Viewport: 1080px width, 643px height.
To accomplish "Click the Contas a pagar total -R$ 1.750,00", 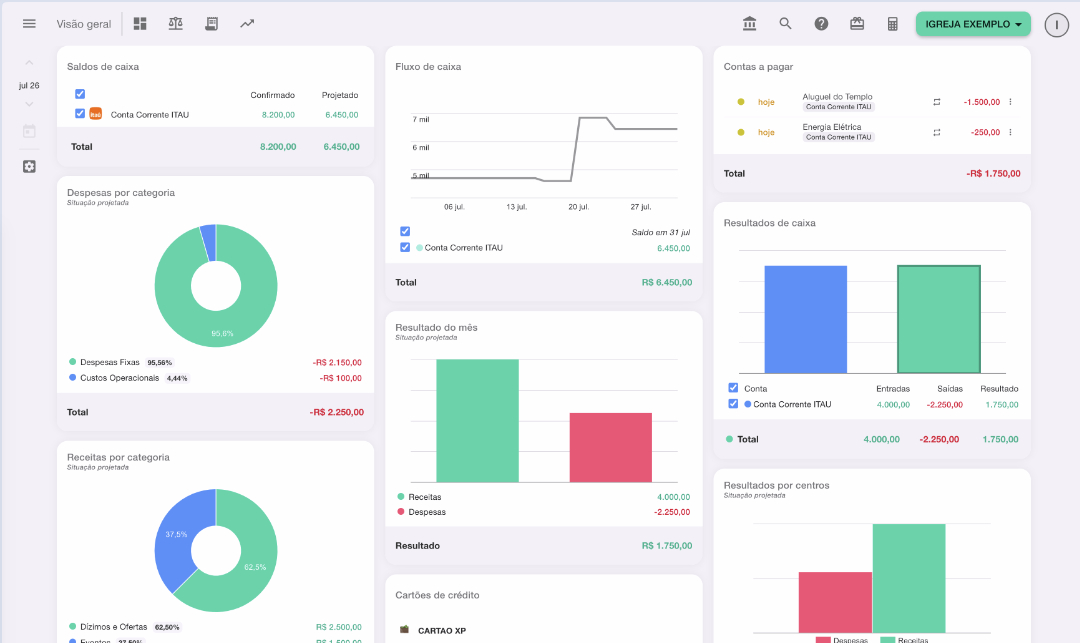I will pyautogui.click(x=993, y=173).
